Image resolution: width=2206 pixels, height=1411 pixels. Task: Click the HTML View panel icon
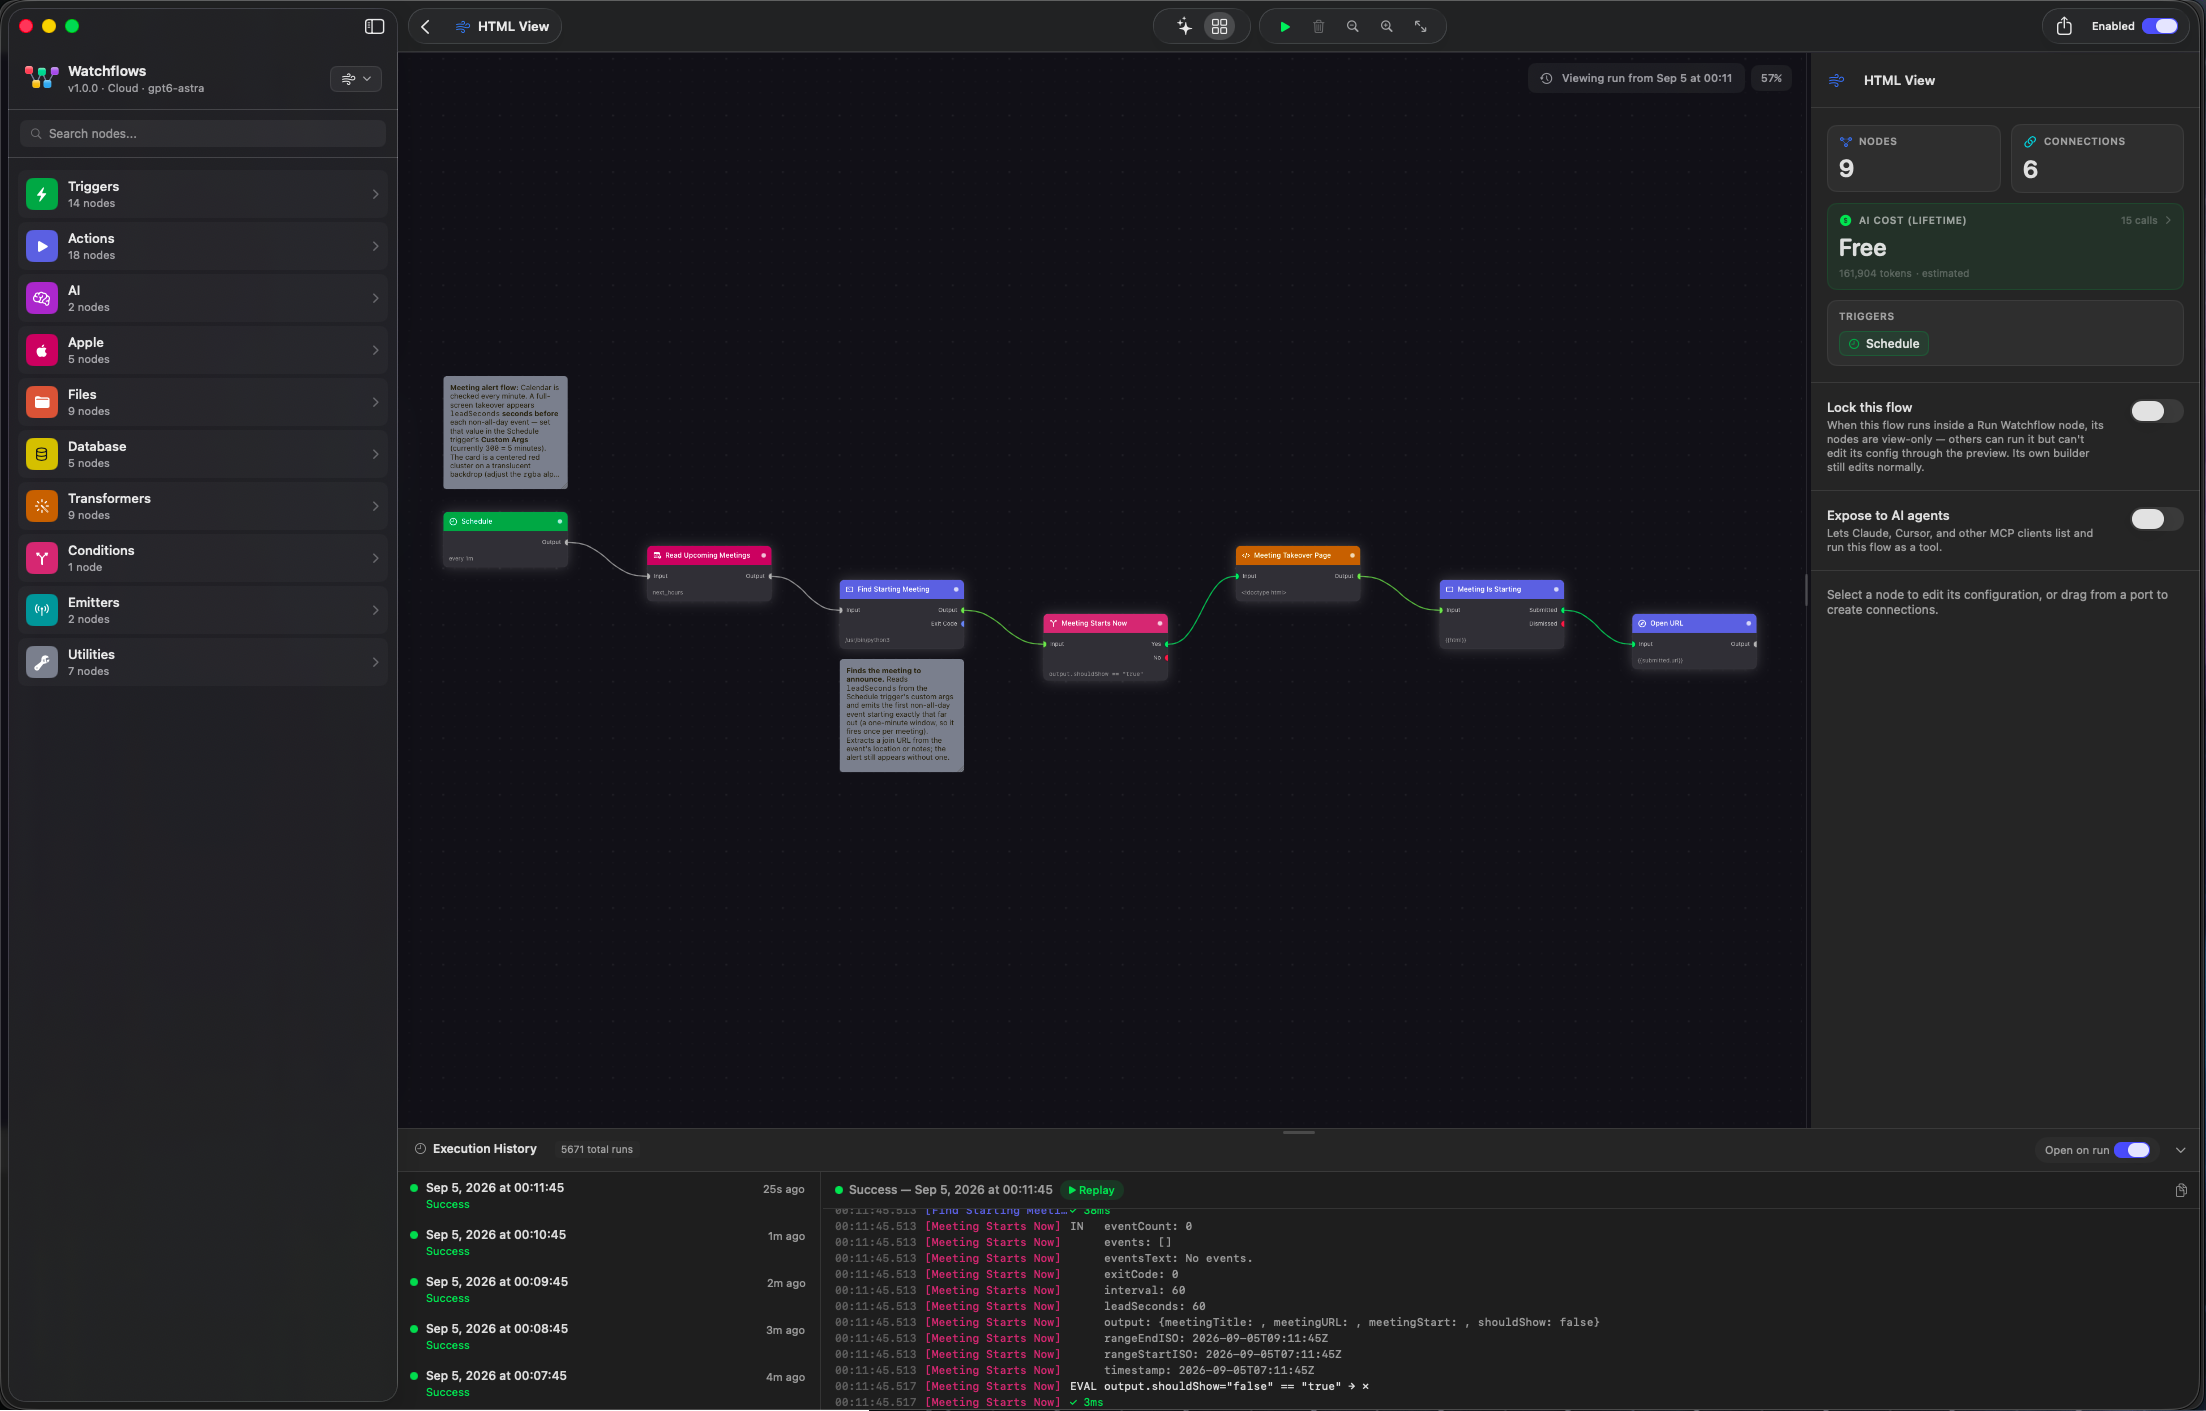click(x=1837, y=80)
